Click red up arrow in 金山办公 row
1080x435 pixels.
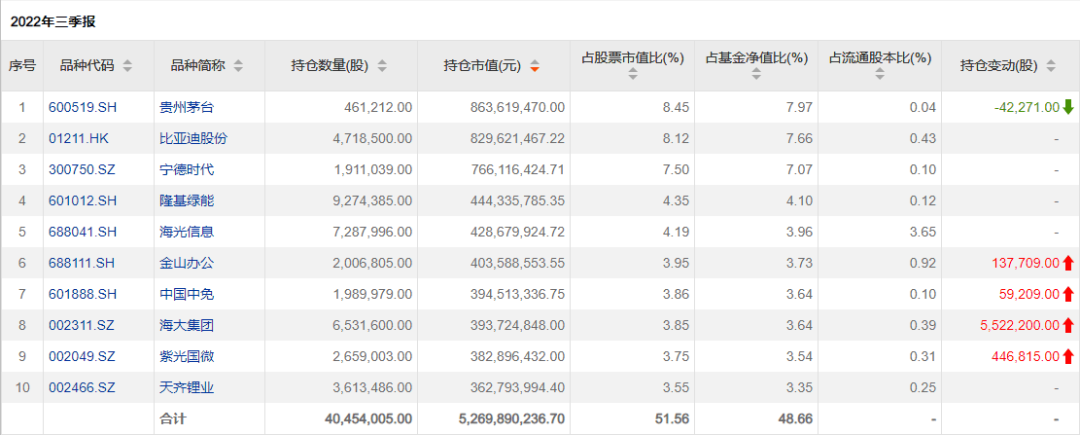[x=1068, y=262]
